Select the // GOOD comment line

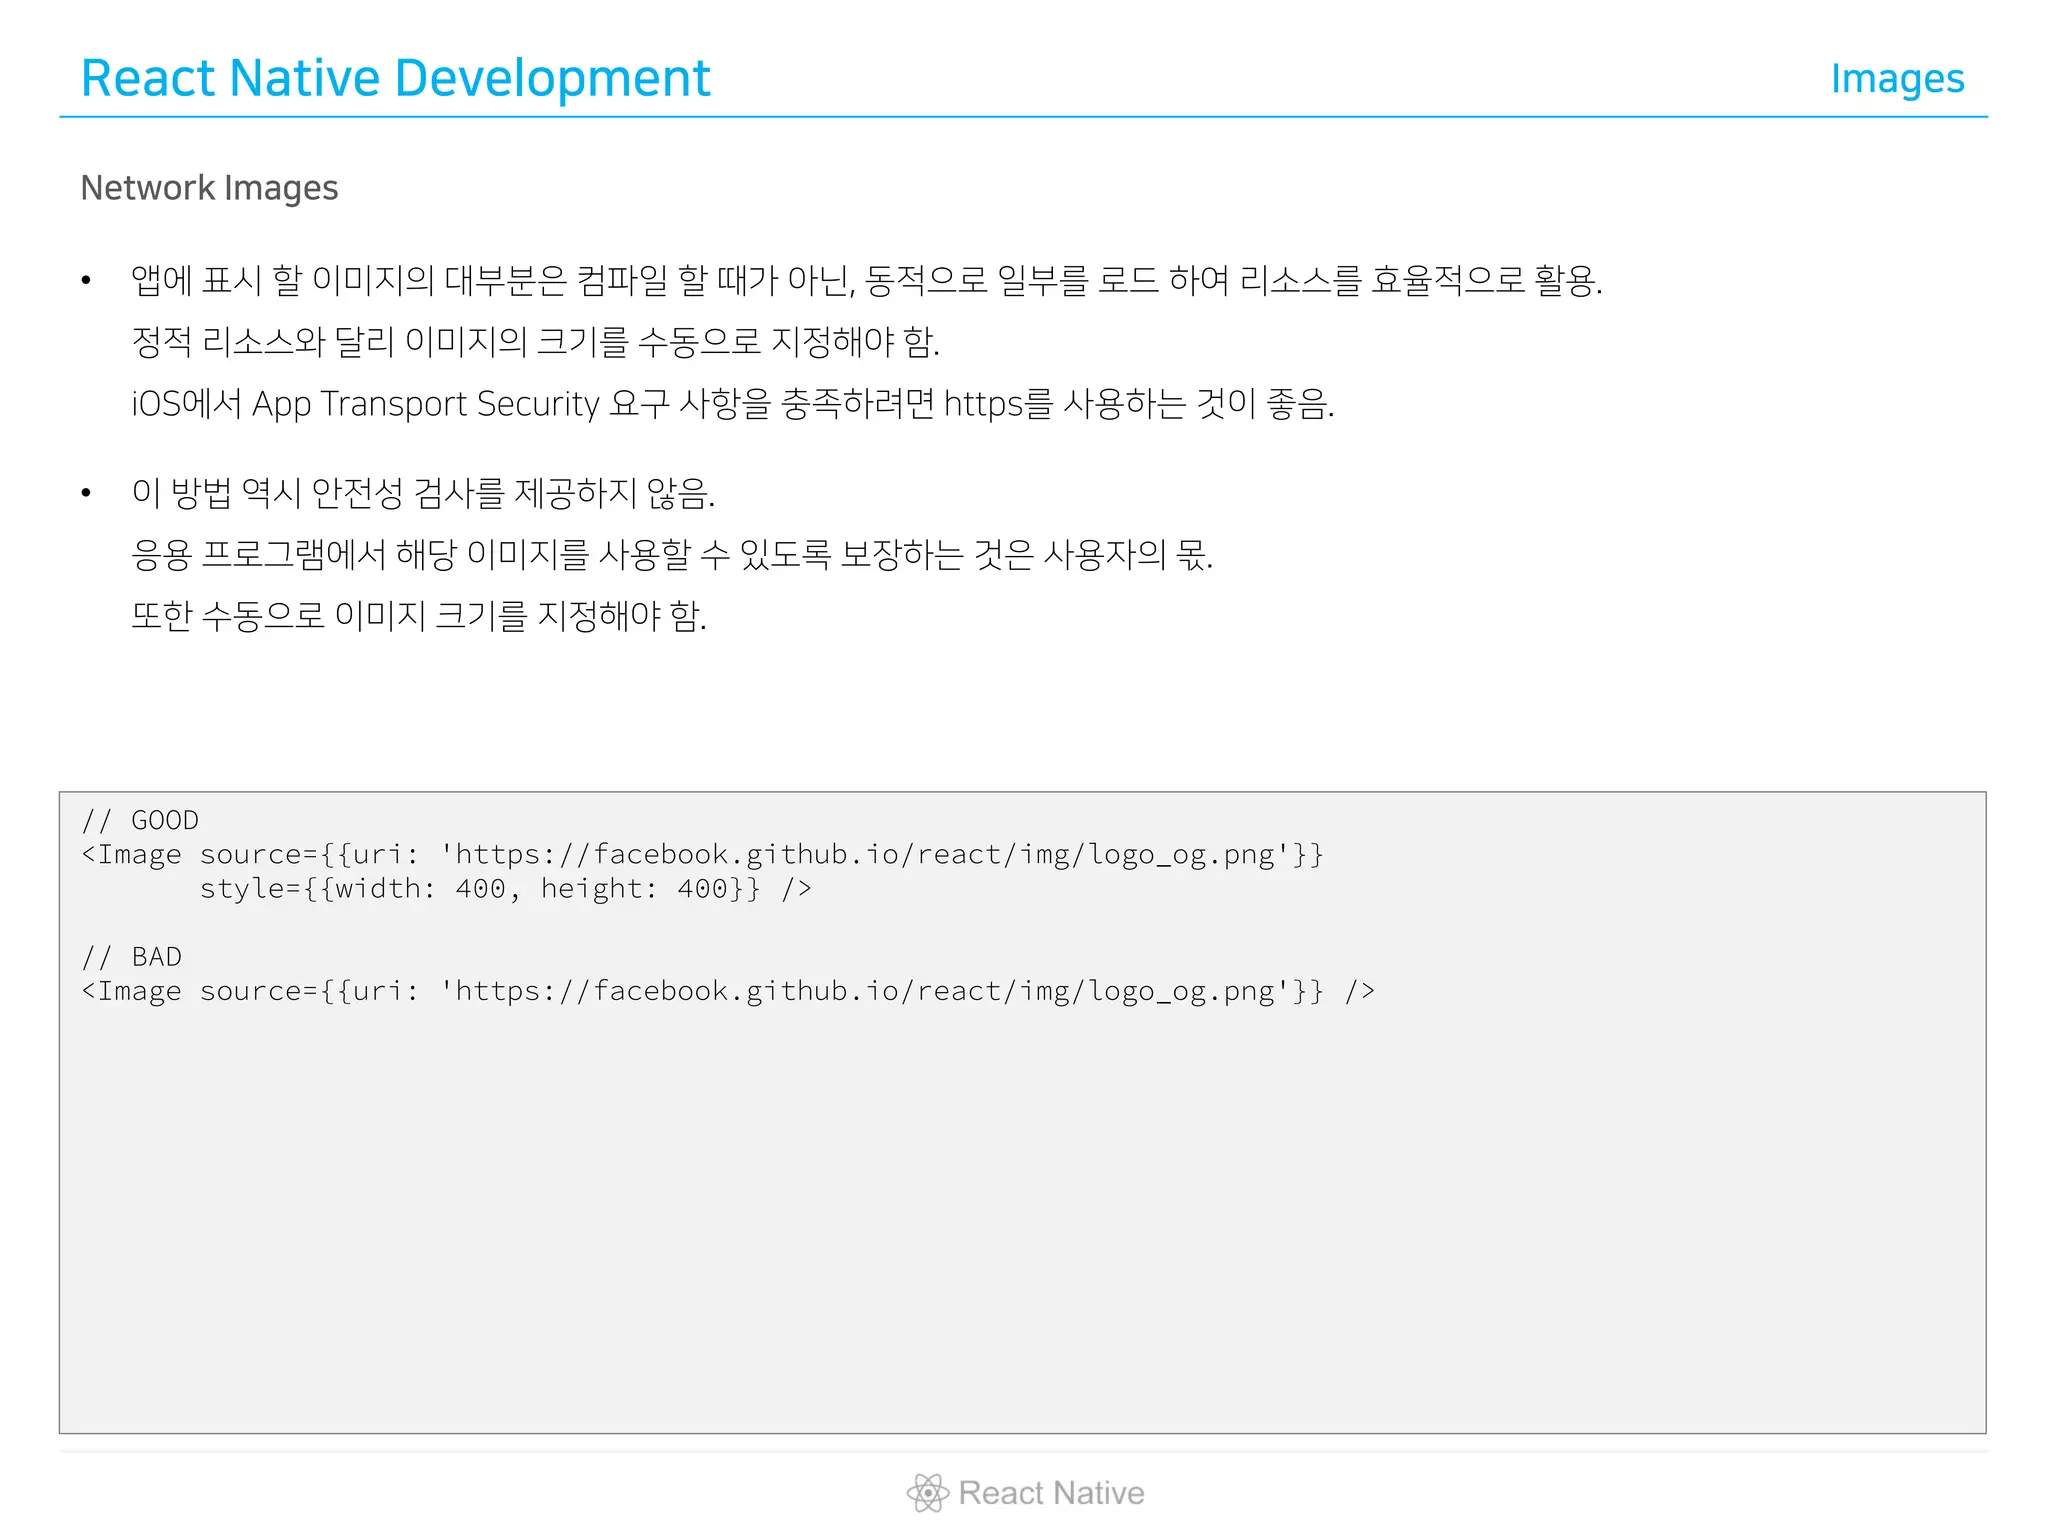140,820
